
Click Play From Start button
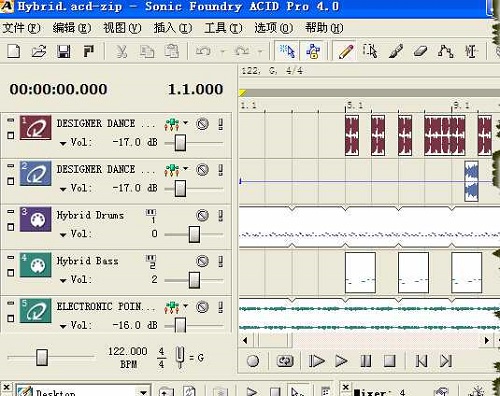point(316,361)
